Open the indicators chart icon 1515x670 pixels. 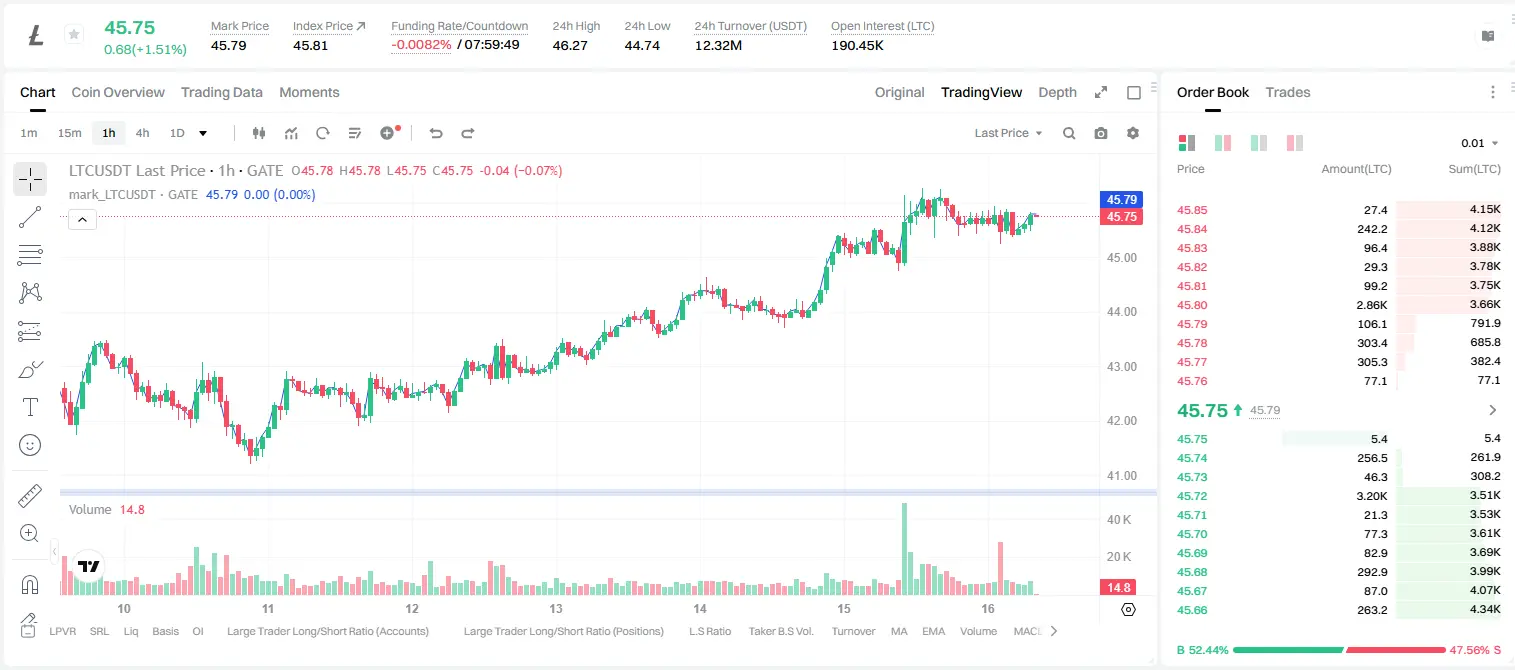click(291, 133)
